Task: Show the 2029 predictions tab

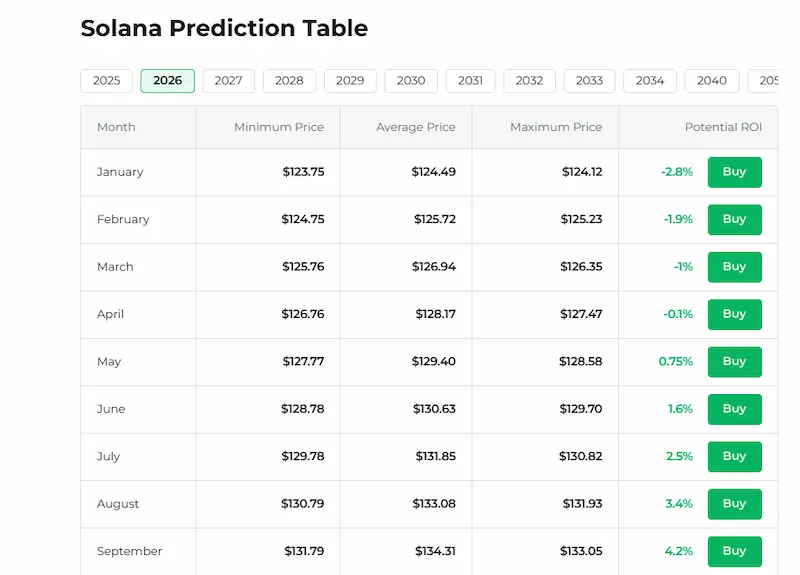Action: [350, 81]
